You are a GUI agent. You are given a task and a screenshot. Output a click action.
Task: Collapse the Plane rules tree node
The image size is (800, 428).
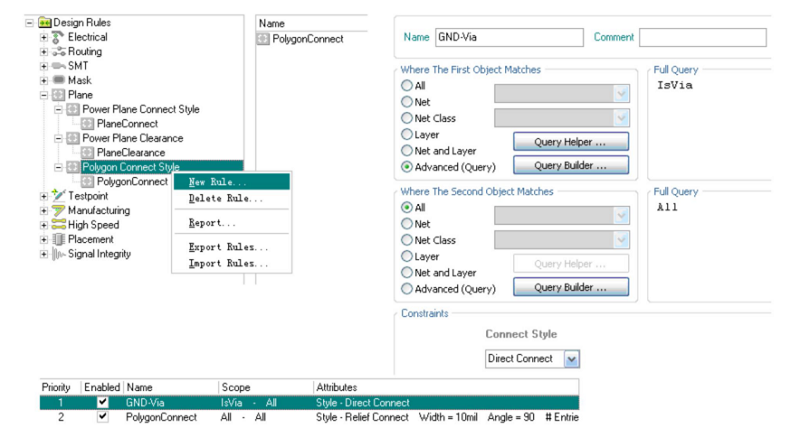[x=44, y=95]
